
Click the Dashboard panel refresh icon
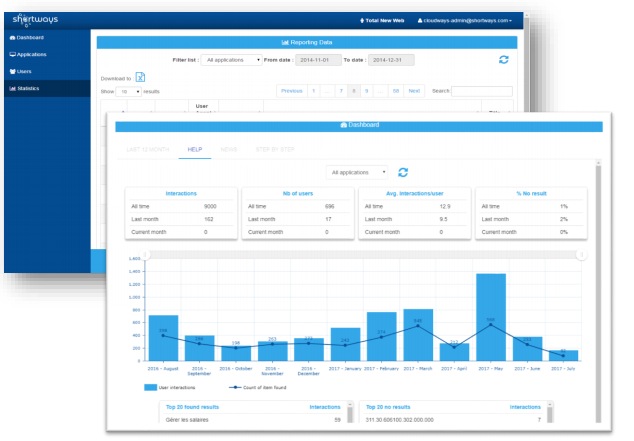click(x=403, y=173)
